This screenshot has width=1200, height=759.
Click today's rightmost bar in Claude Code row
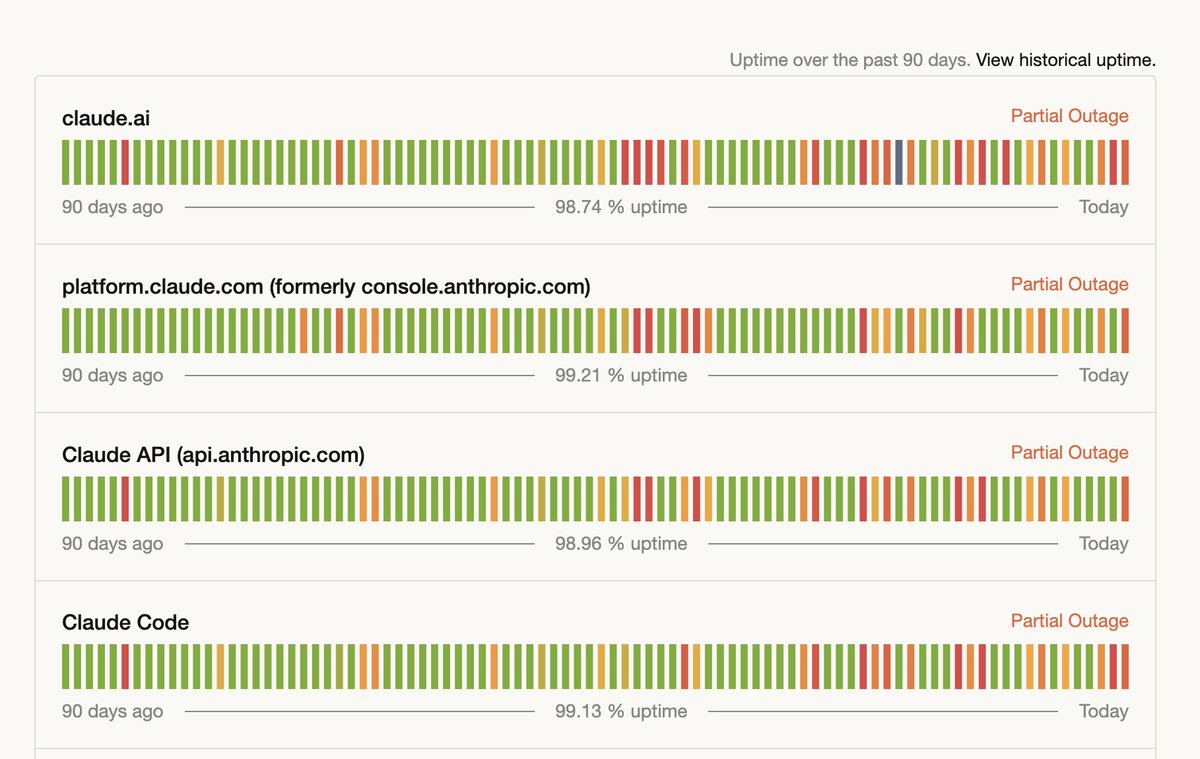pos(1125,666)
